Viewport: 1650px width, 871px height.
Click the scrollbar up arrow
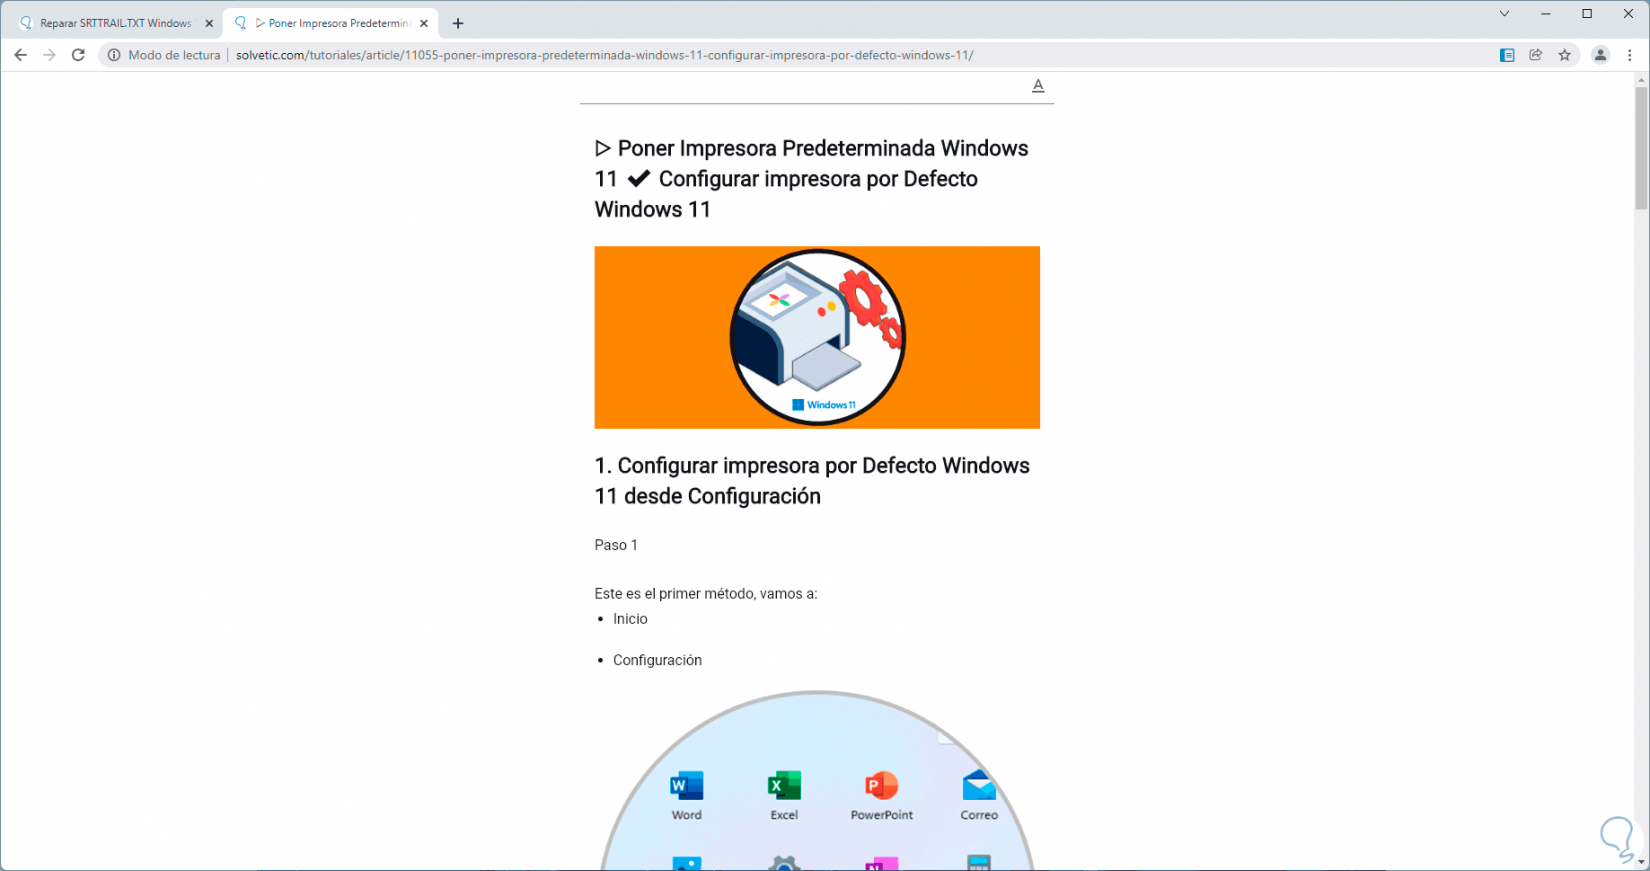[1641, 79]
